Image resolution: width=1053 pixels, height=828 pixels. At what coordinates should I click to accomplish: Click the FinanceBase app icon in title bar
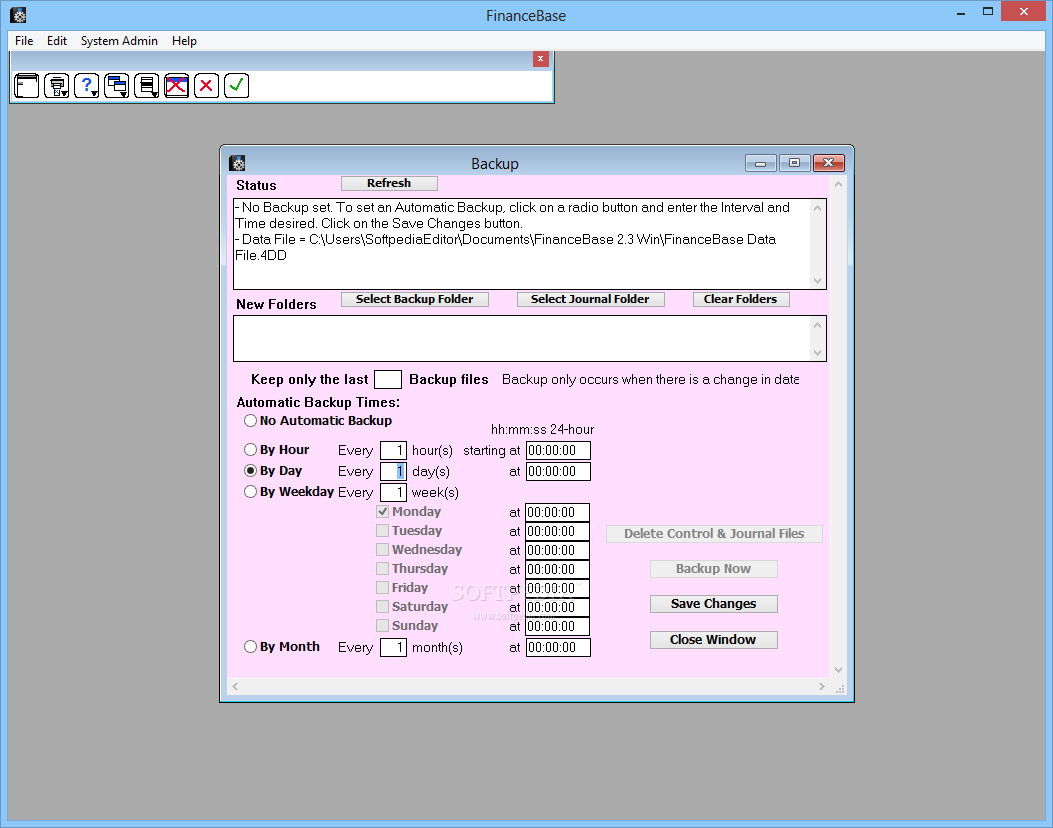click(19, 15)
